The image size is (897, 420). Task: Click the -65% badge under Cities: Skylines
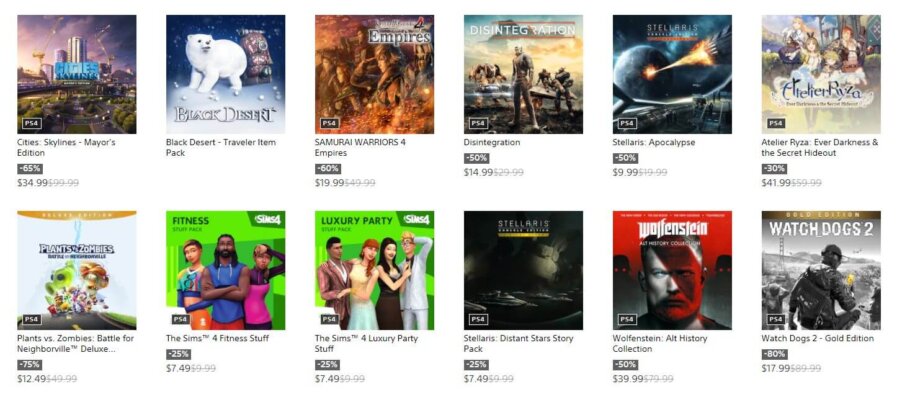(x=30, y=169)
